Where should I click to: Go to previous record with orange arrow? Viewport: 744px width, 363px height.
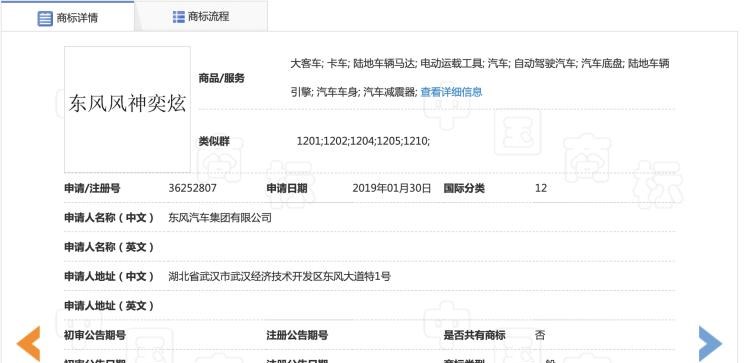[x=28, y=343]
